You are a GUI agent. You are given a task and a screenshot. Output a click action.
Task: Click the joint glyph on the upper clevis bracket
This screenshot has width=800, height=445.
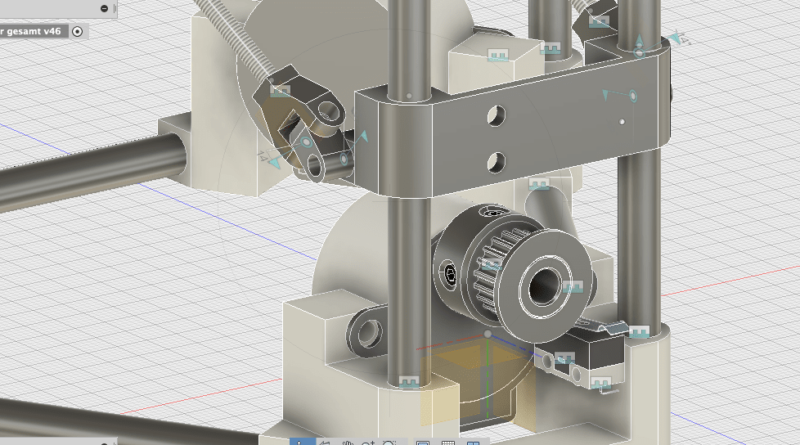click(x=280, y=91)
